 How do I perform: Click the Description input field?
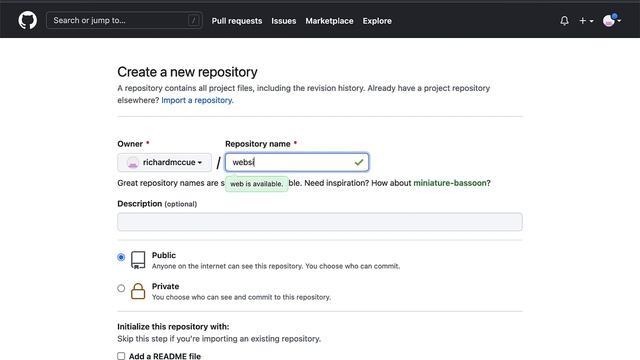coord(320,222)
